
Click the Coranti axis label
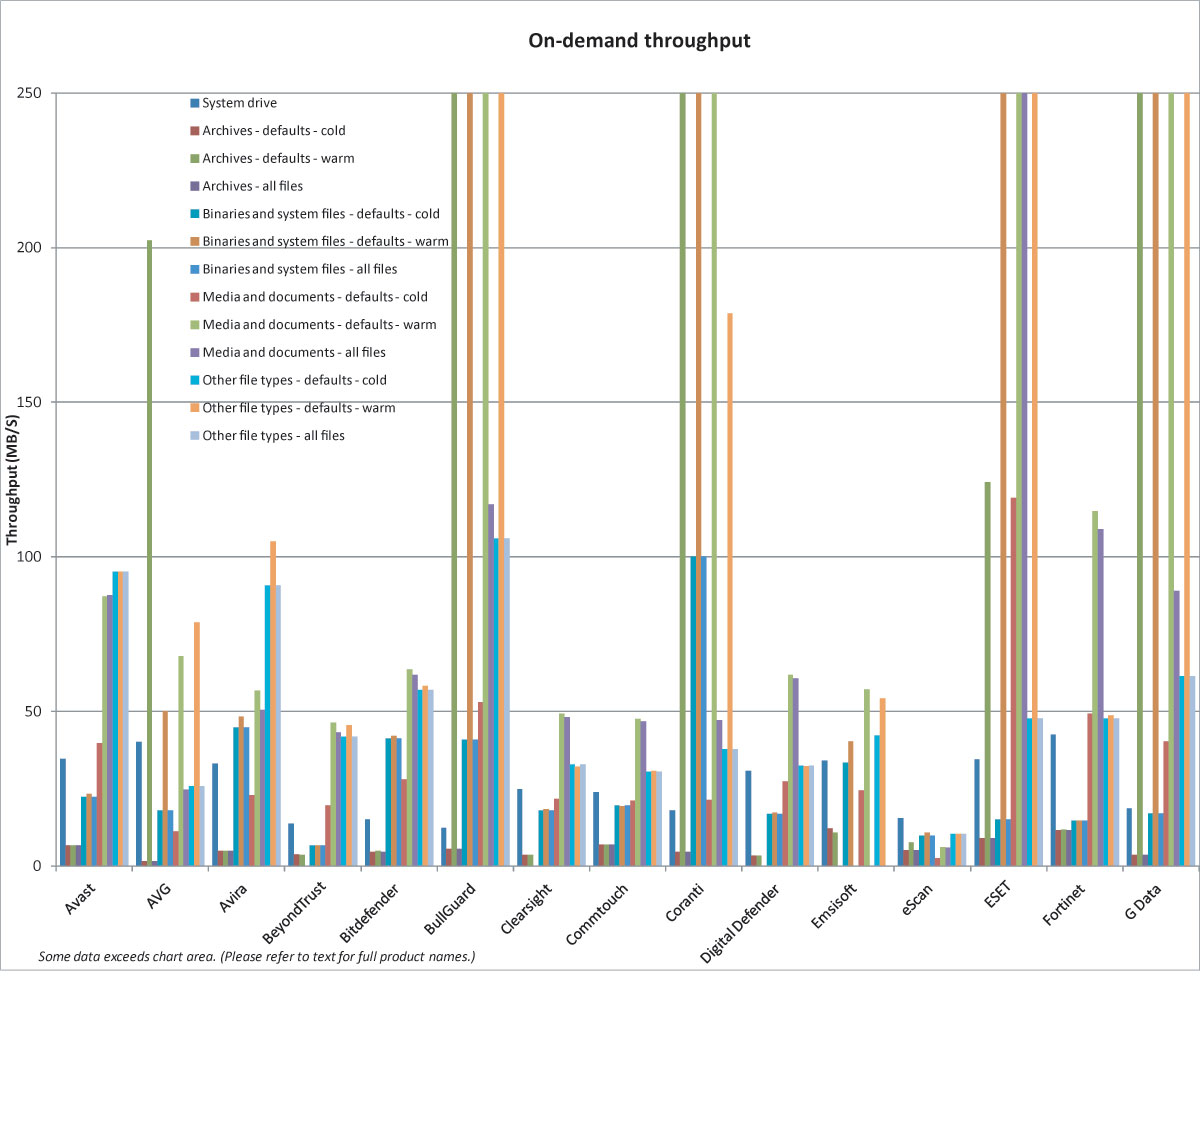tap(685, 903)
